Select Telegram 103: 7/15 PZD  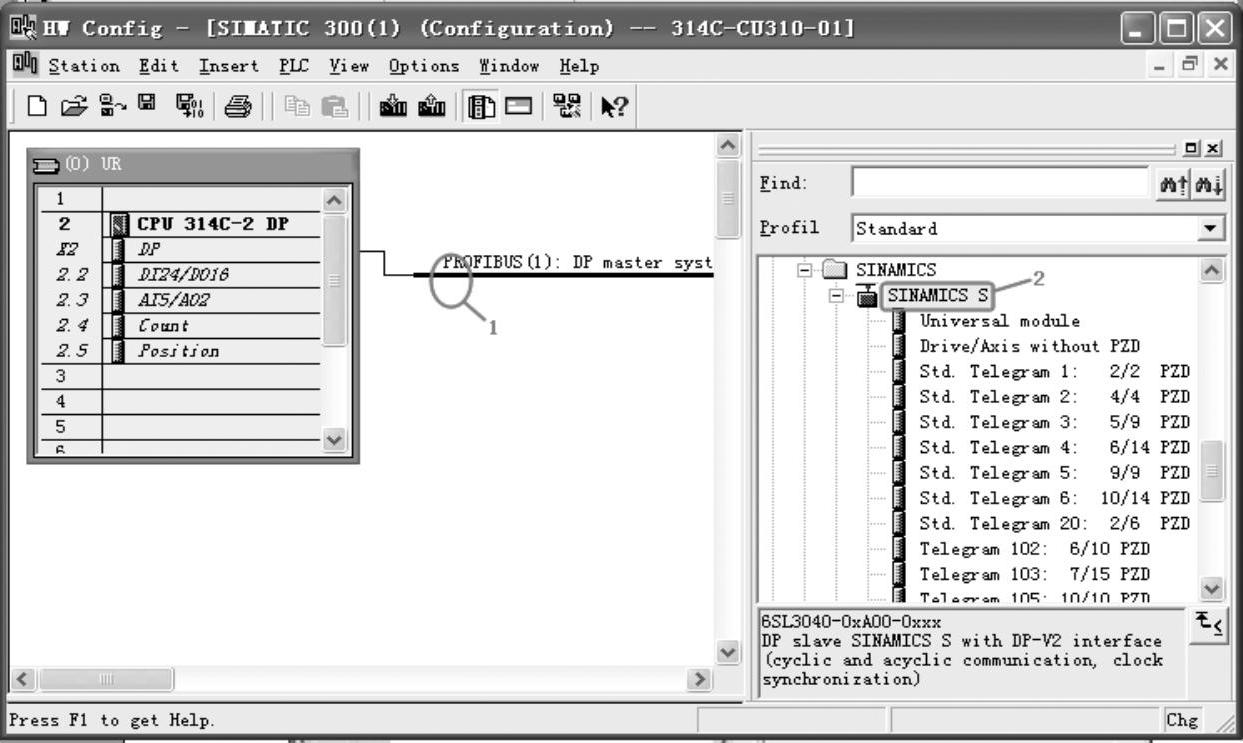pyautogui.click(x=1035, y=574)
